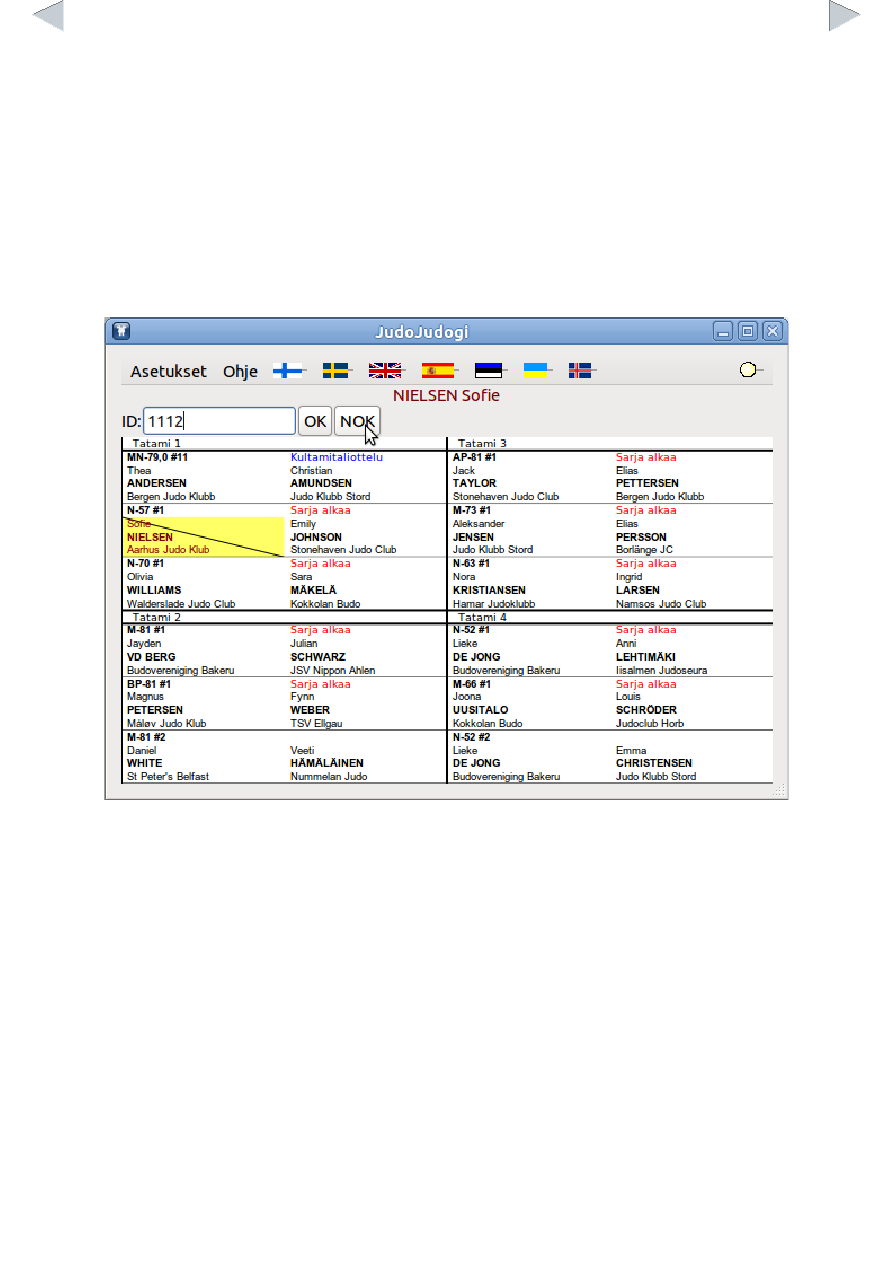The width and height of the screenshot is (893, 1263).
Task: Click the BP-81 #1 match label
Action: pos(149,684)
